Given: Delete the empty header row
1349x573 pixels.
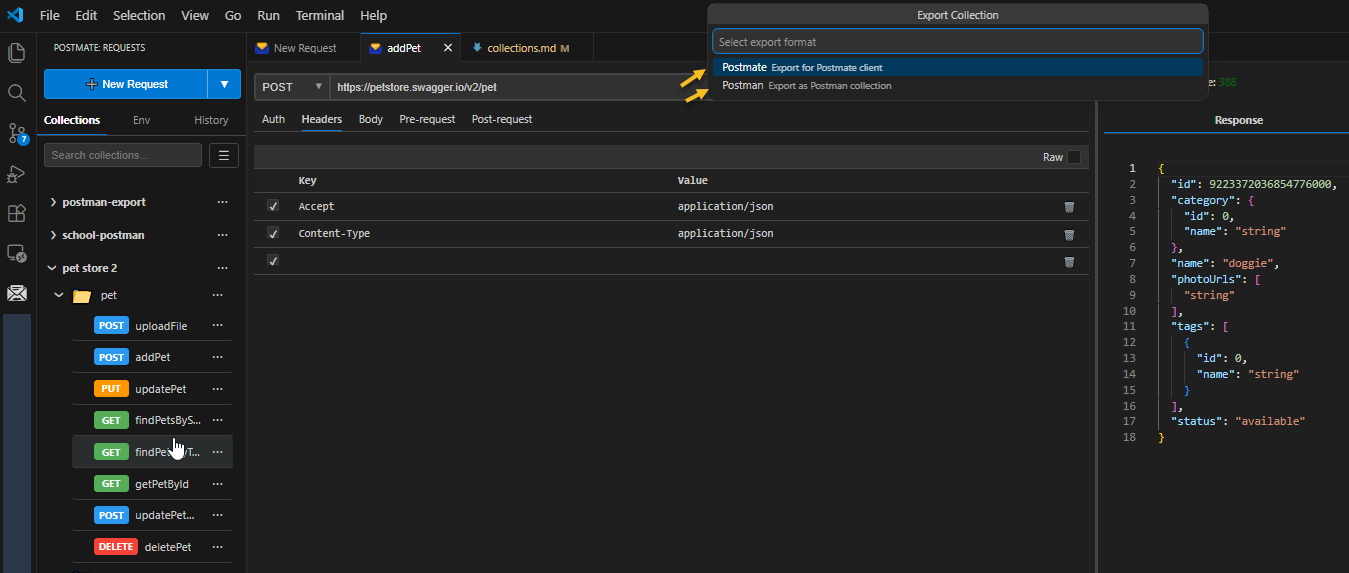Looking at the screenshot, I should [1069, 261].
